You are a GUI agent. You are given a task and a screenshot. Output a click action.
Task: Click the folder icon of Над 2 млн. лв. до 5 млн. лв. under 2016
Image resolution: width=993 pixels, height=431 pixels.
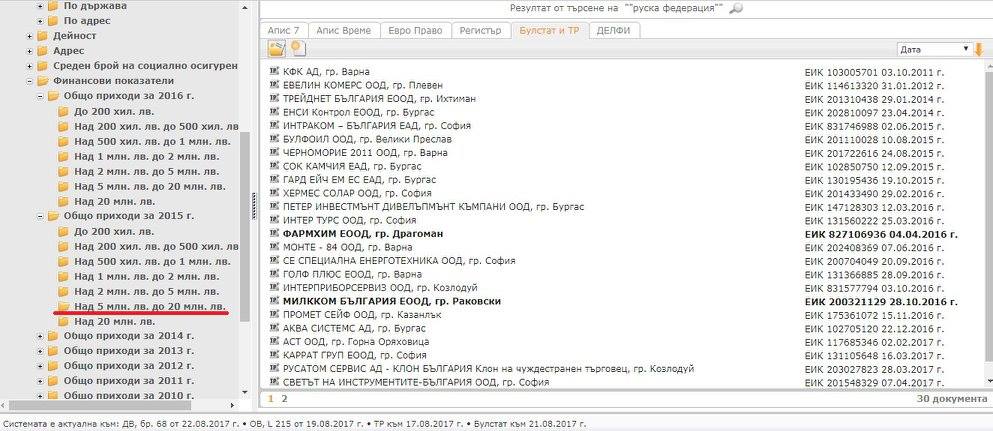click(63, 172)
